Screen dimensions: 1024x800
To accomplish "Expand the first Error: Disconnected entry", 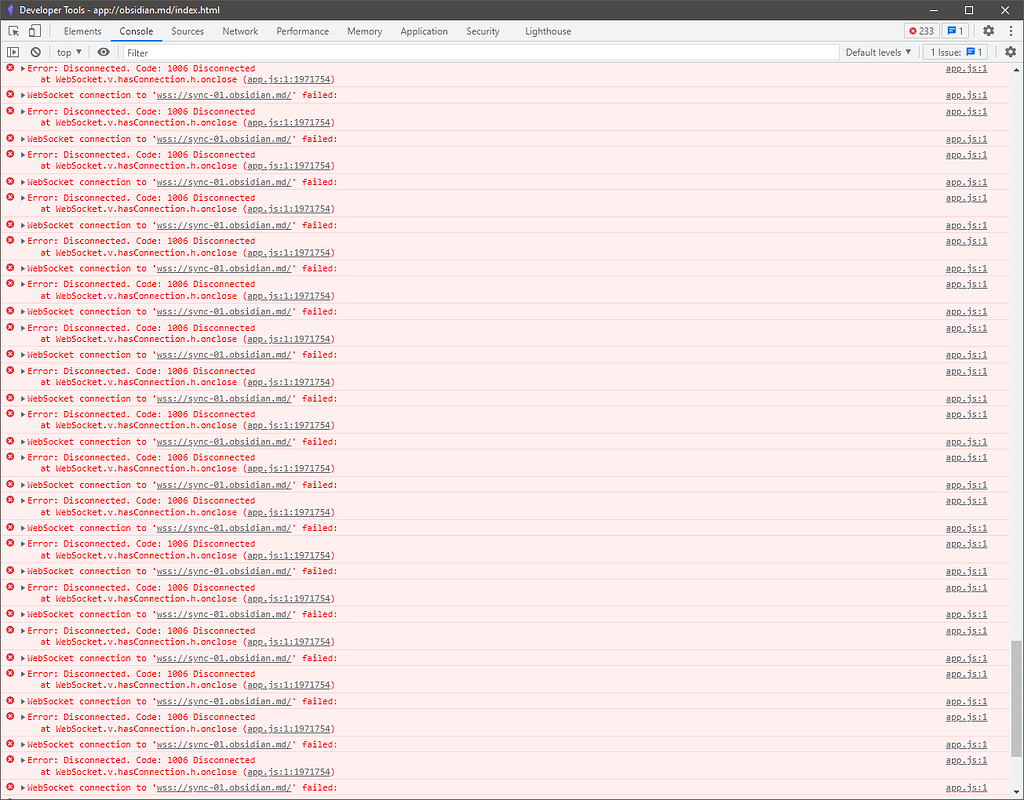I will coord(23,69).
